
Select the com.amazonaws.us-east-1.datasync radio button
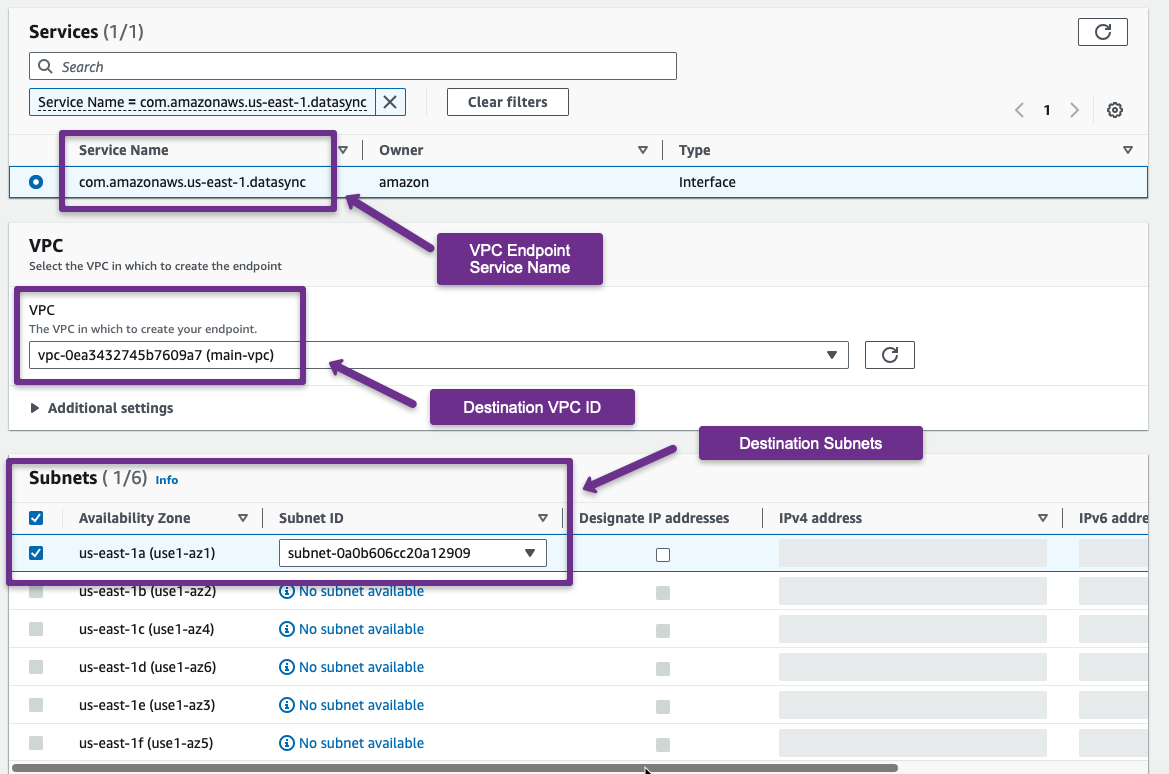(37, 182)
